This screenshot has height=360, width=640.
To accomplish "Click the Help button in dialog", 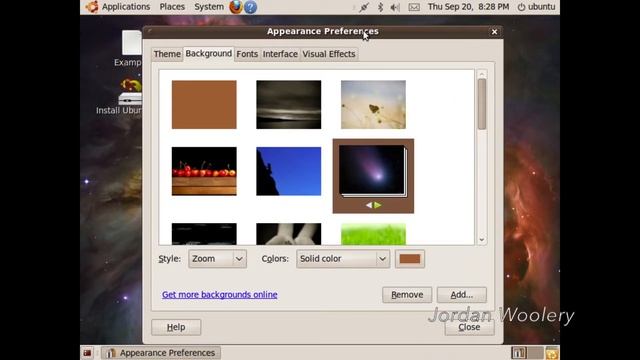I will click(176, 327).
